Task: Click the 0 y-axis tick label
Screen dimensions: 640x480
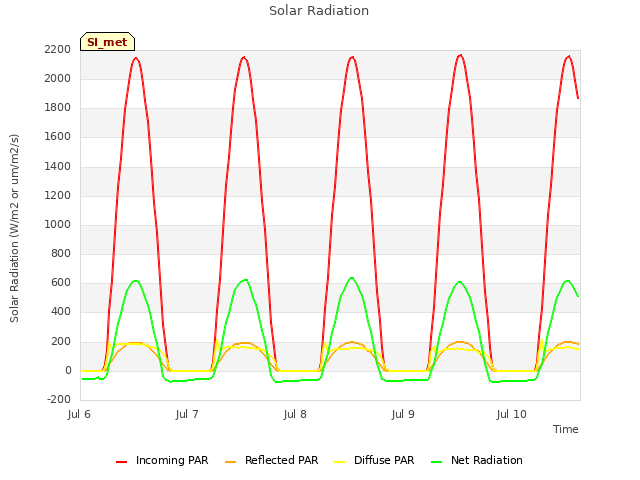Action: pyautogui.click(x=68, y=371)
